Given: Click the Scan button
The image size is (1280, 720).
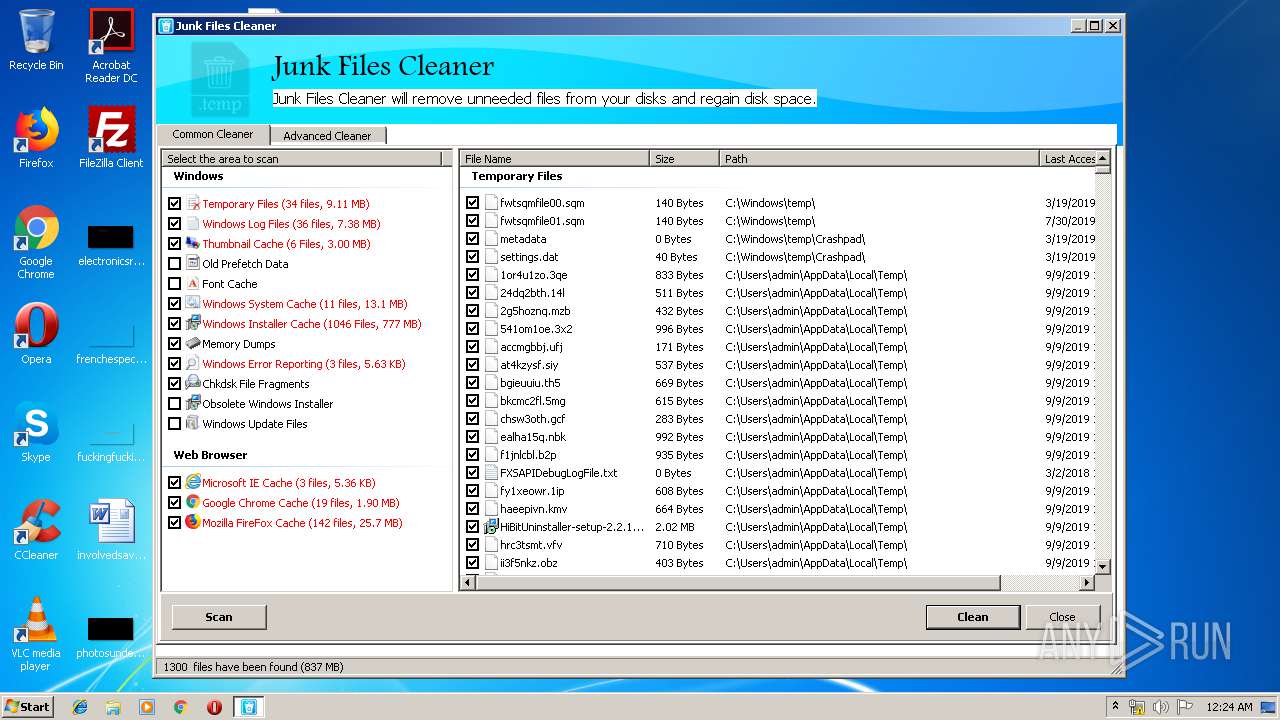Looking at the screenshot, I should [x=219, y=617].
